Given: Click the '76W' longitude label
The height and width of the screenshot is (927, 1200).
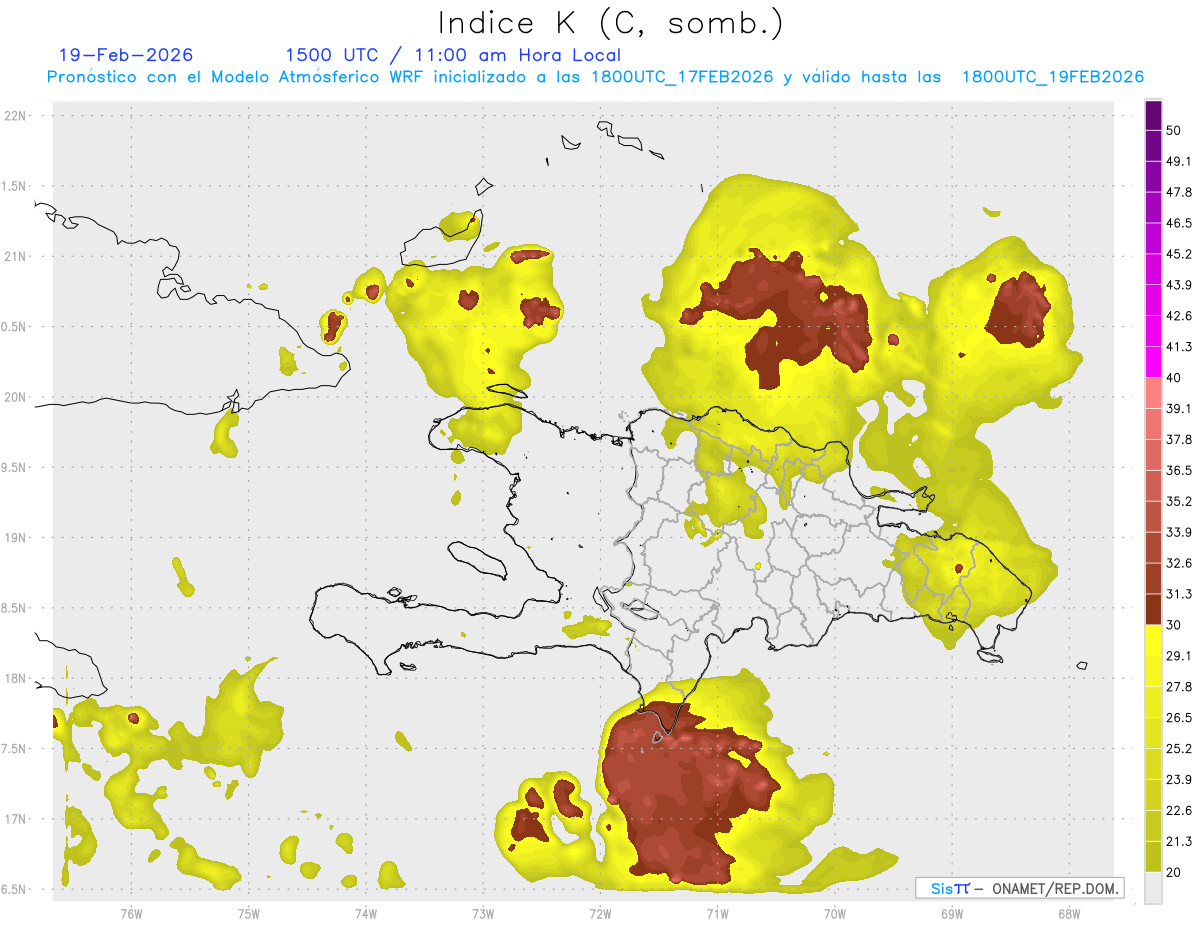Looking at the screenshot, I should pyautogui.click(x=131, y=913).
